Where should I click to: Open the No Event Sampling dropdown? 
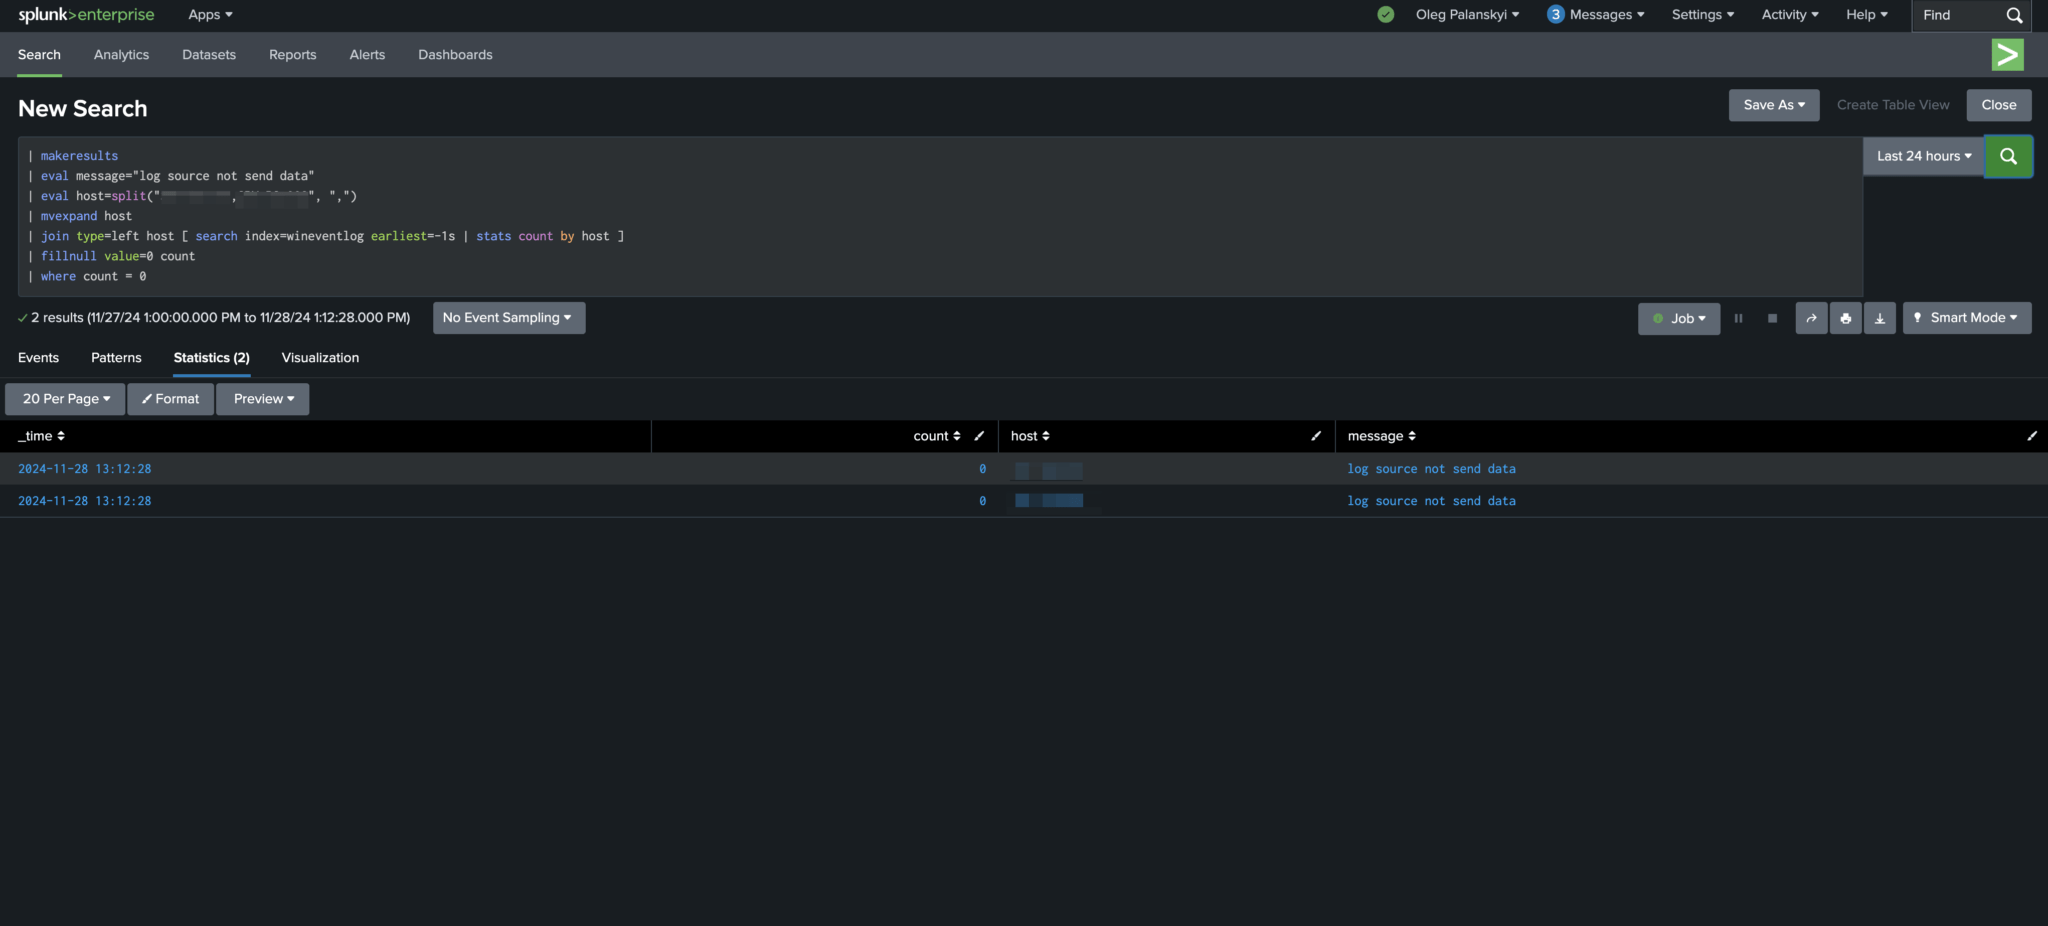[x=508, y=317]
